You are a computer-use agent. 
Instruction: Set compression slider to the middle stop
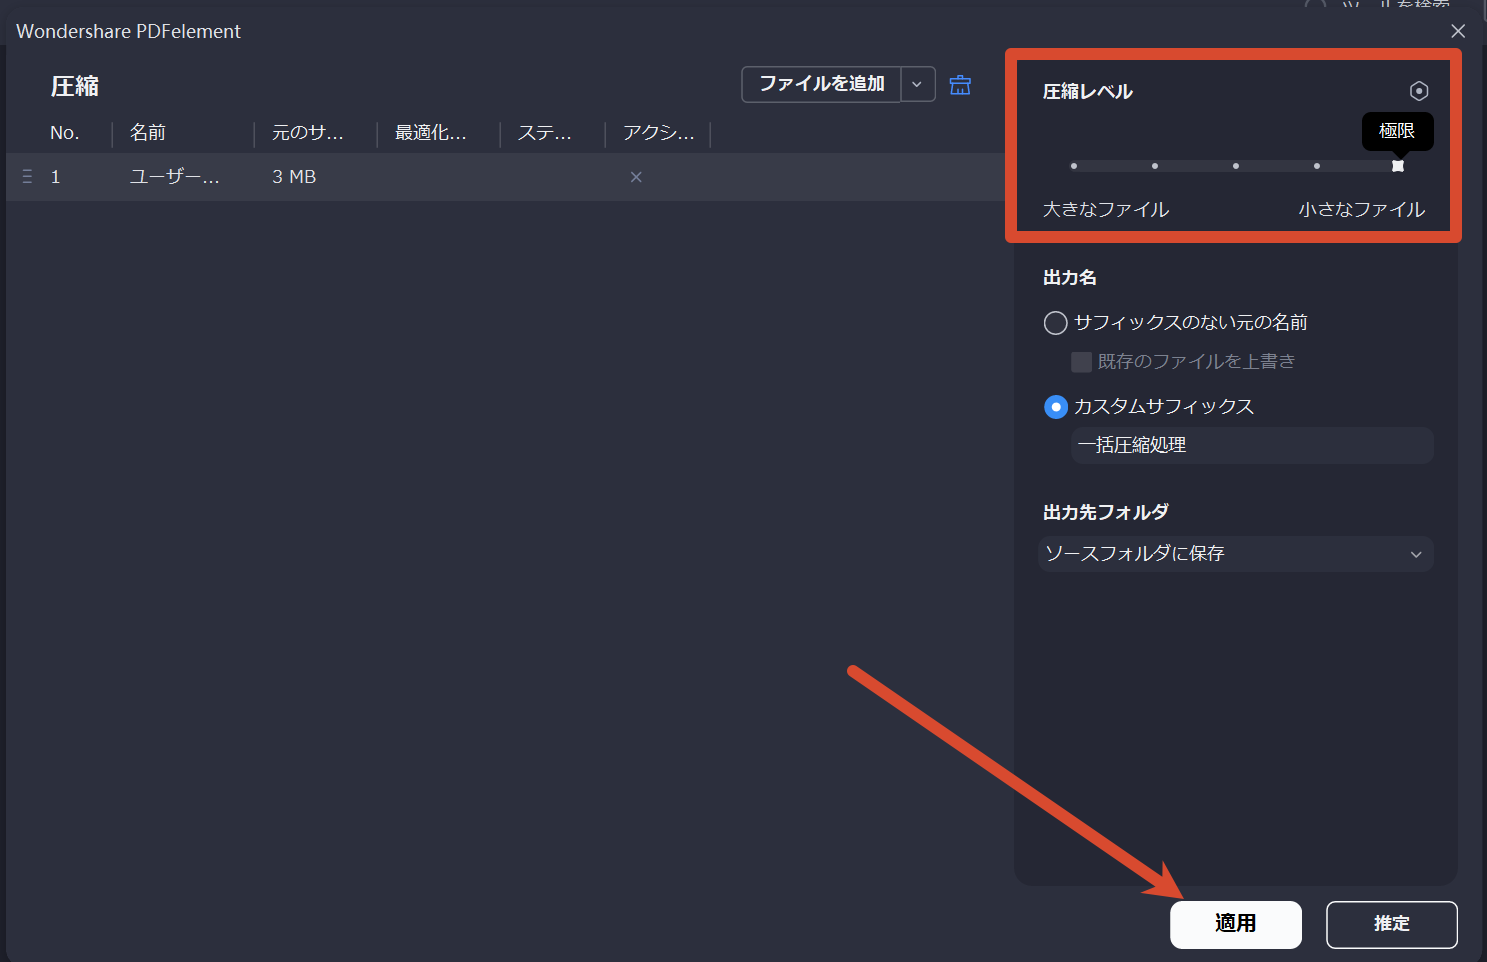click(1236, 166)
